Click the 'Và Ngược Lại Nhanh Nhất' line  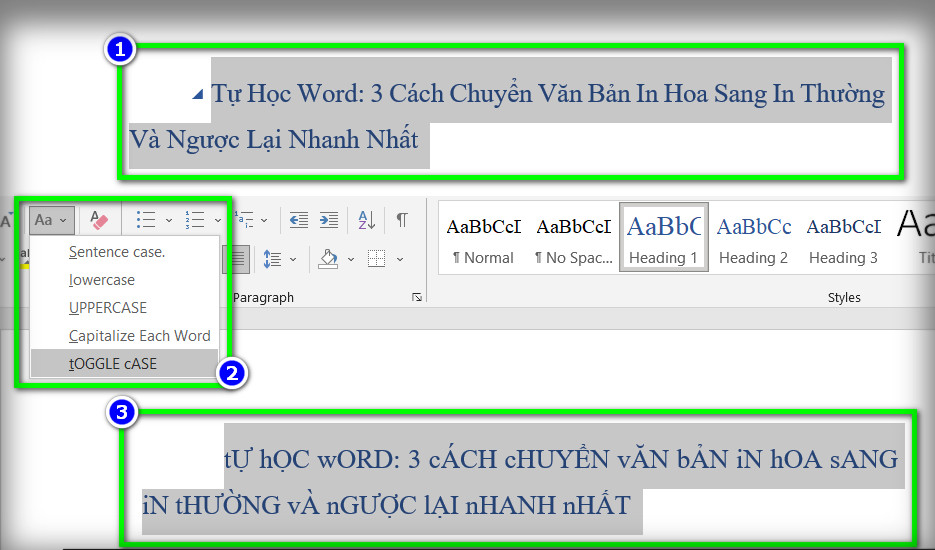pos(274,140)
